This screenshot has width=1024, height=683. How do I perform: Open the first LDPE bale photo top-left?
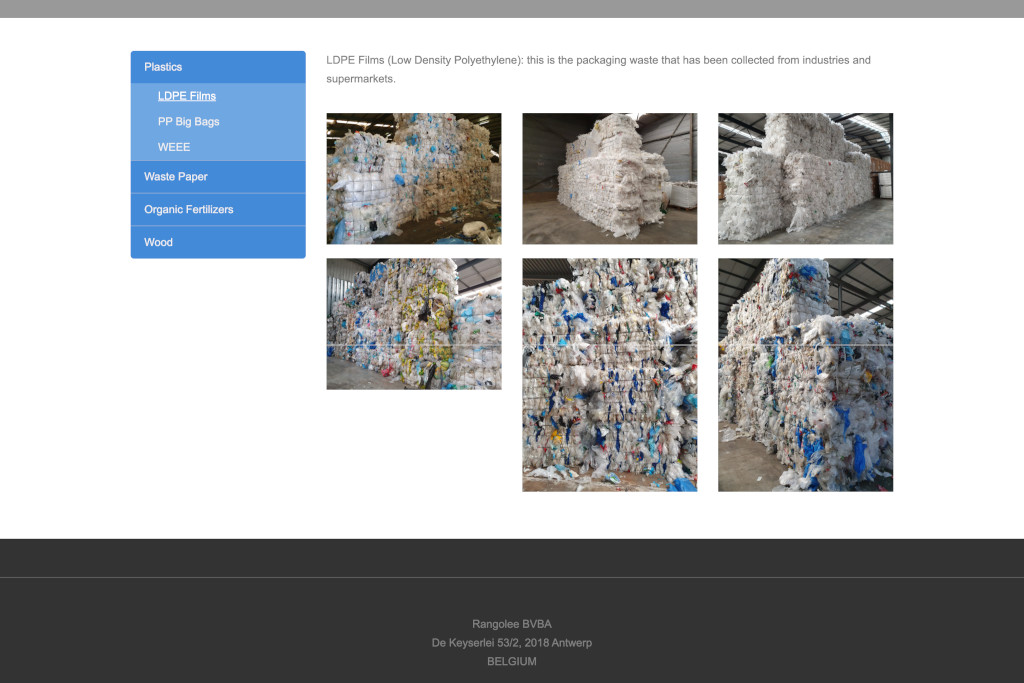pyautogui.click(x=413, y=178)
